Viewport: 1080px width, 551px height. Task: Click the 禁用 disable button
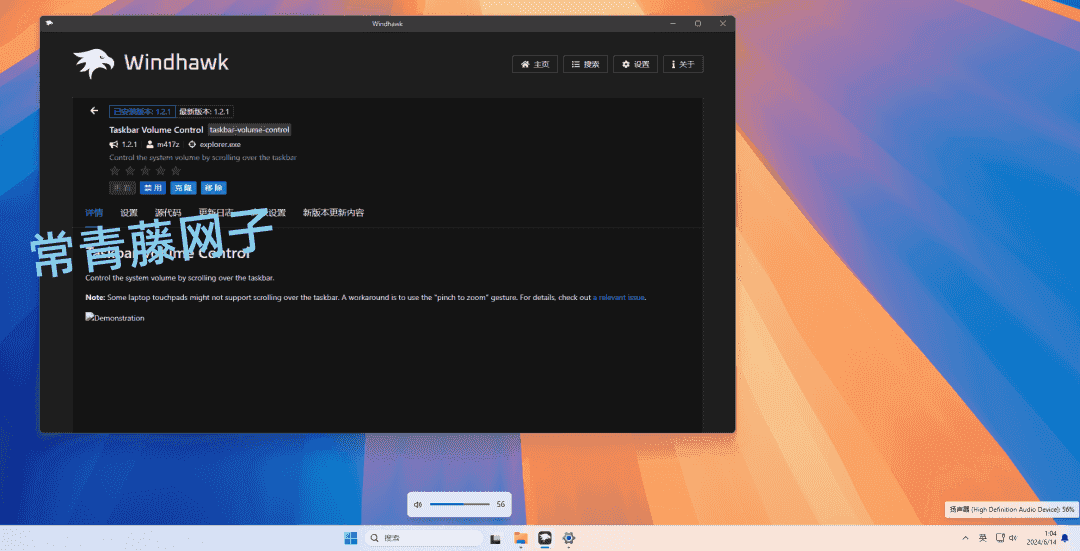pos(153,187)
